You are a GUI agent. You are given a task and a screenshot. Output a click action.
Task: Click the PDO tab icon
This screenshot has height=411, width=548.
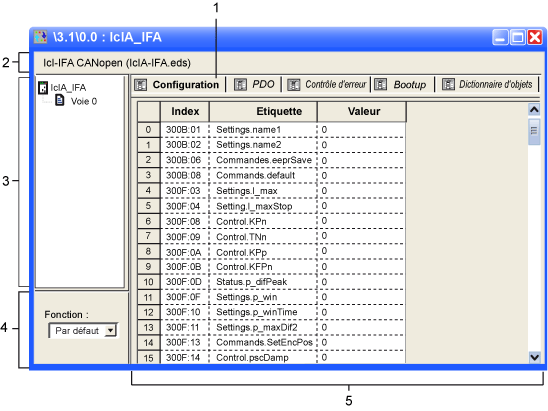pos(240,85)
